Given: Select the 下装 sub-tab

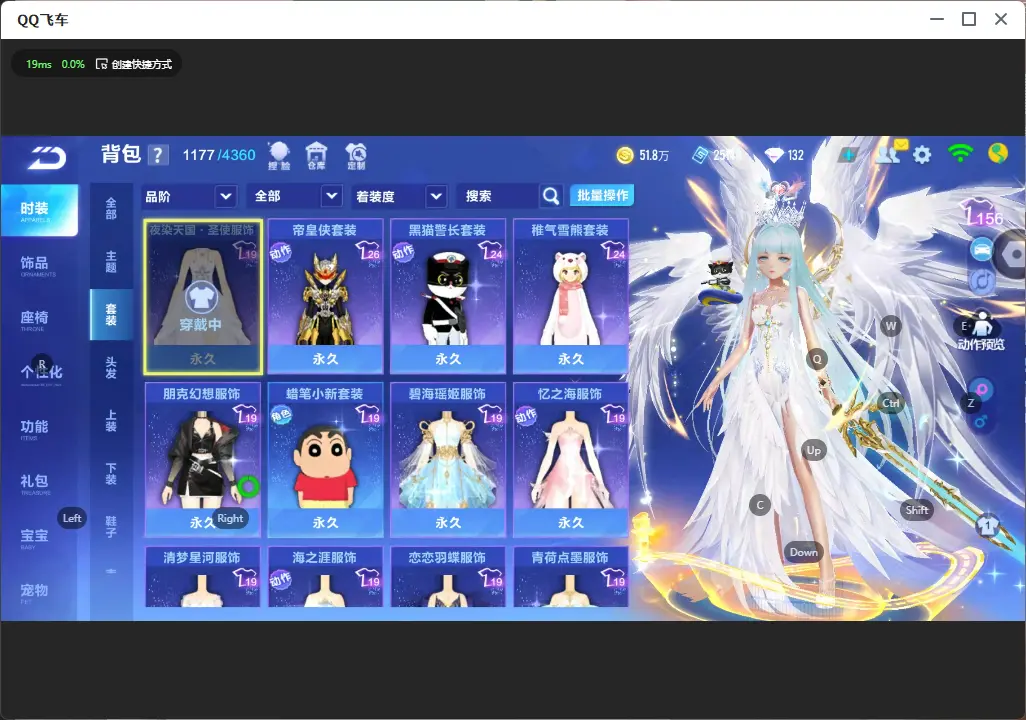Looking at the screenshot, I should (111, 474).
